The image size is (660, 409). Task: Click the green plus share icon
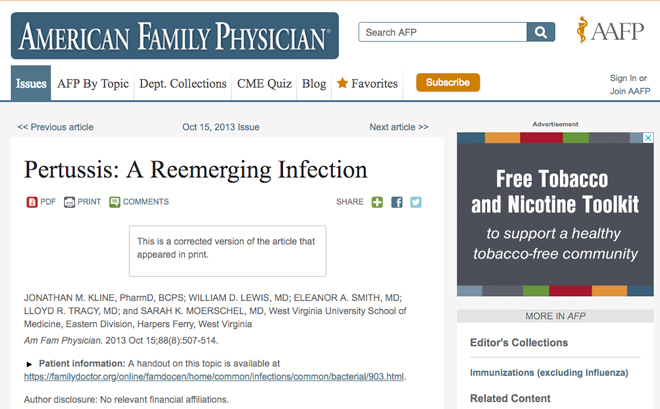(377, 202)
